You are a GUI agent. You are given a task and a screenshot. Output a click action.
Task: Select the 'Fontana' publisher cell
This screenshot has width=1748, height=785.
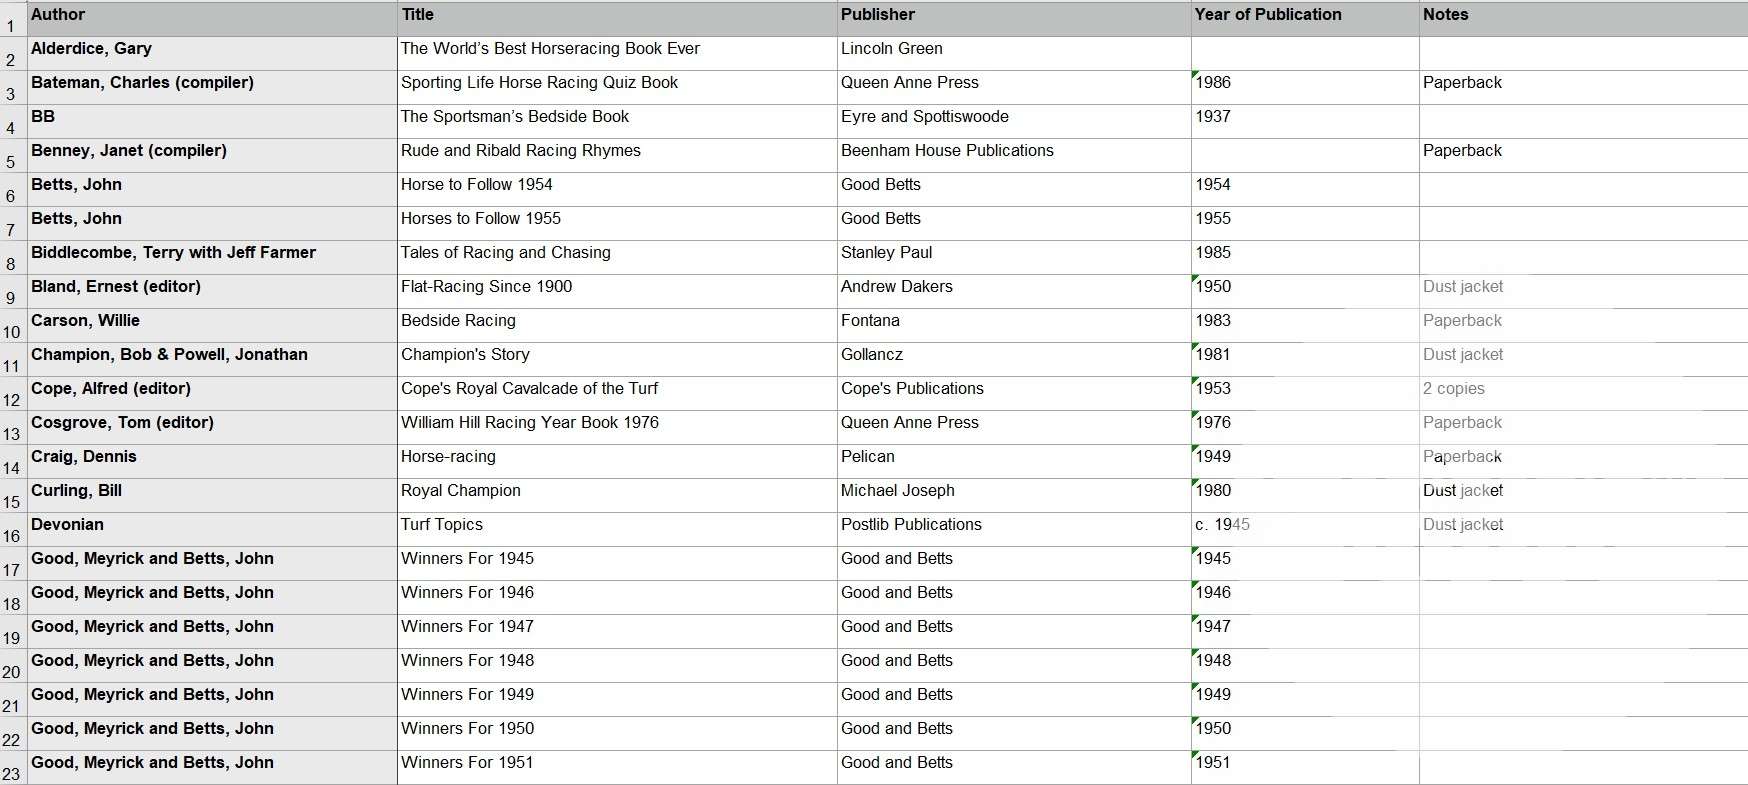(1014, 326)
